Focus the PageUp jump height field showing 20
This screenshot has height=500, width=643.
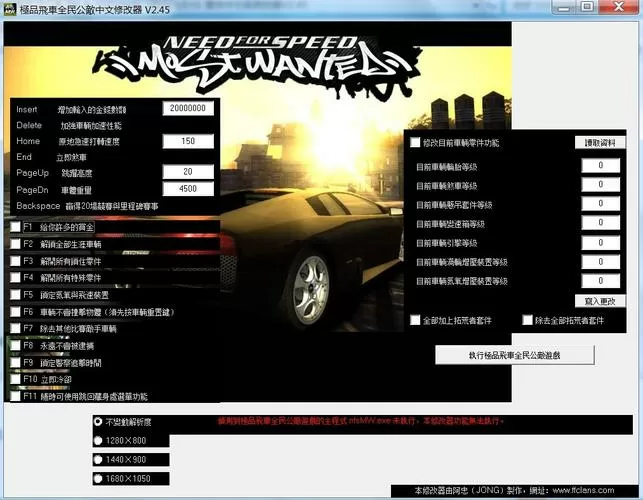(188, 172)
